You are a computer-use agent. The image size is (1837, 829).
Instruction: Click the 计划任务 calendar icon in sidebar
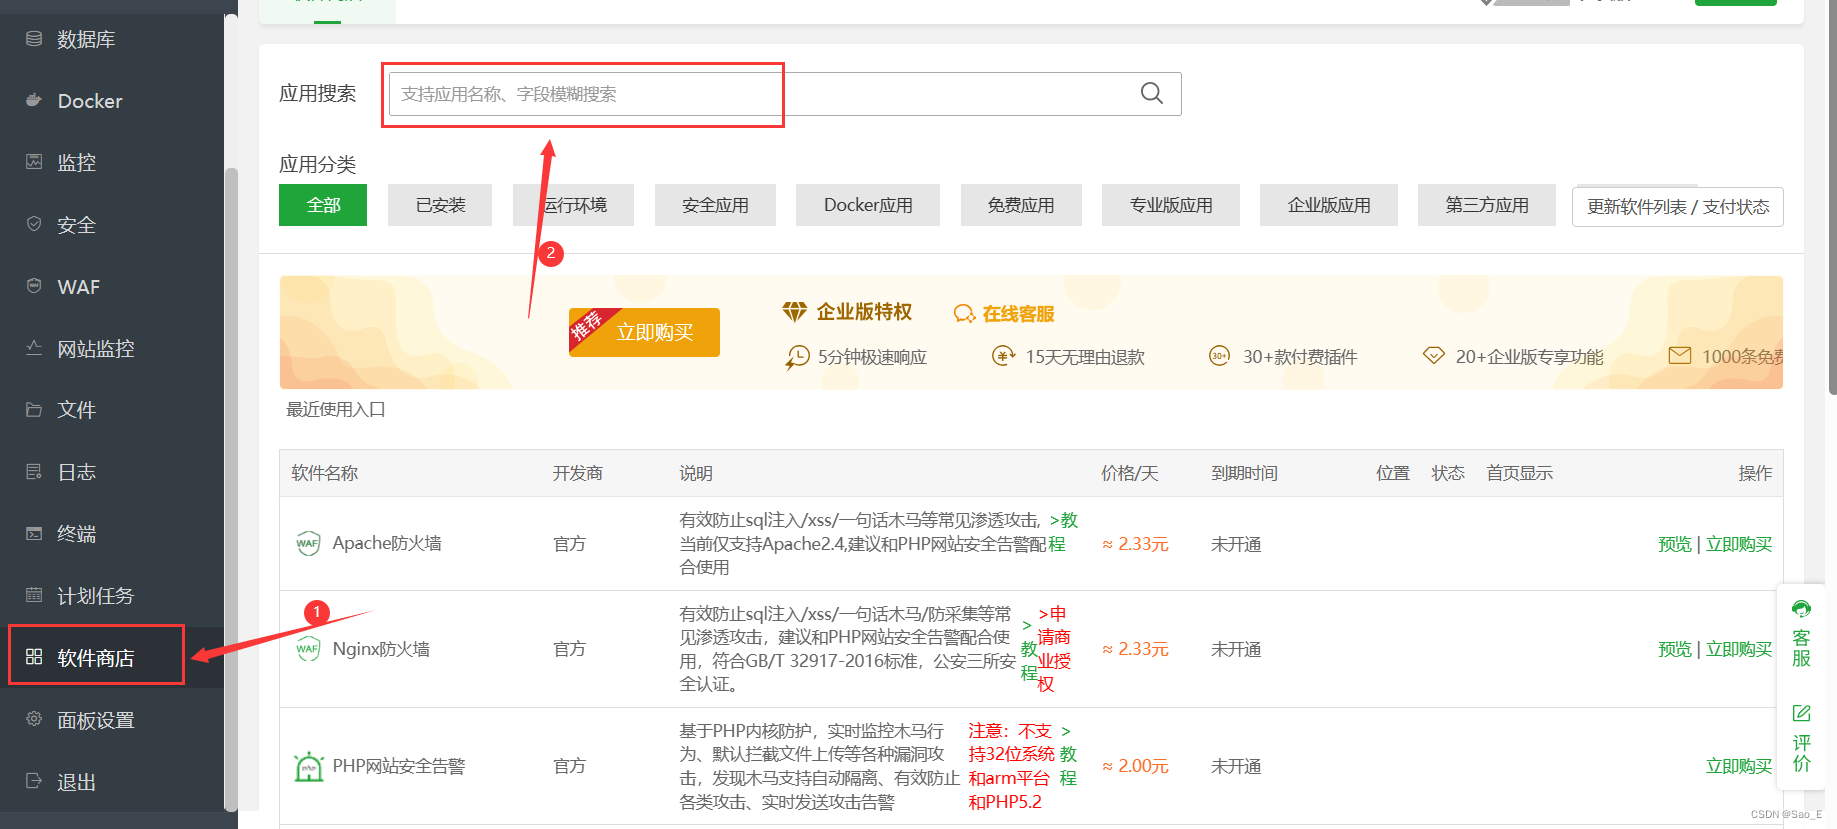(x=34, y=595)
